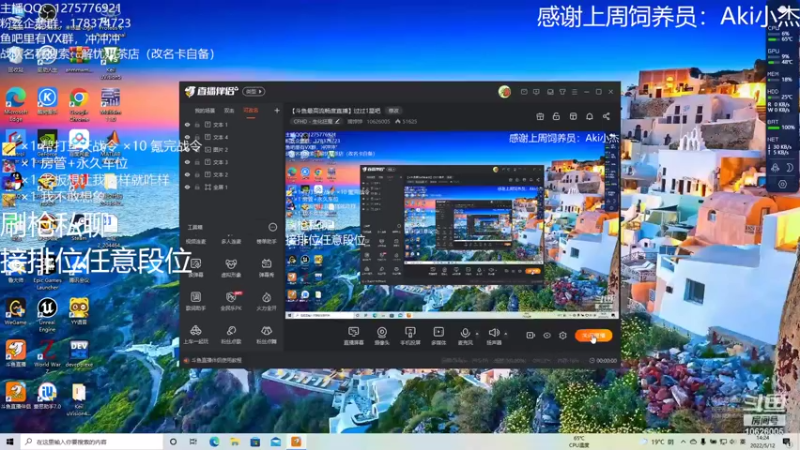Expand the pill dropdown beside the app logo
Viewport: 800px width, 450px height.
254,91
